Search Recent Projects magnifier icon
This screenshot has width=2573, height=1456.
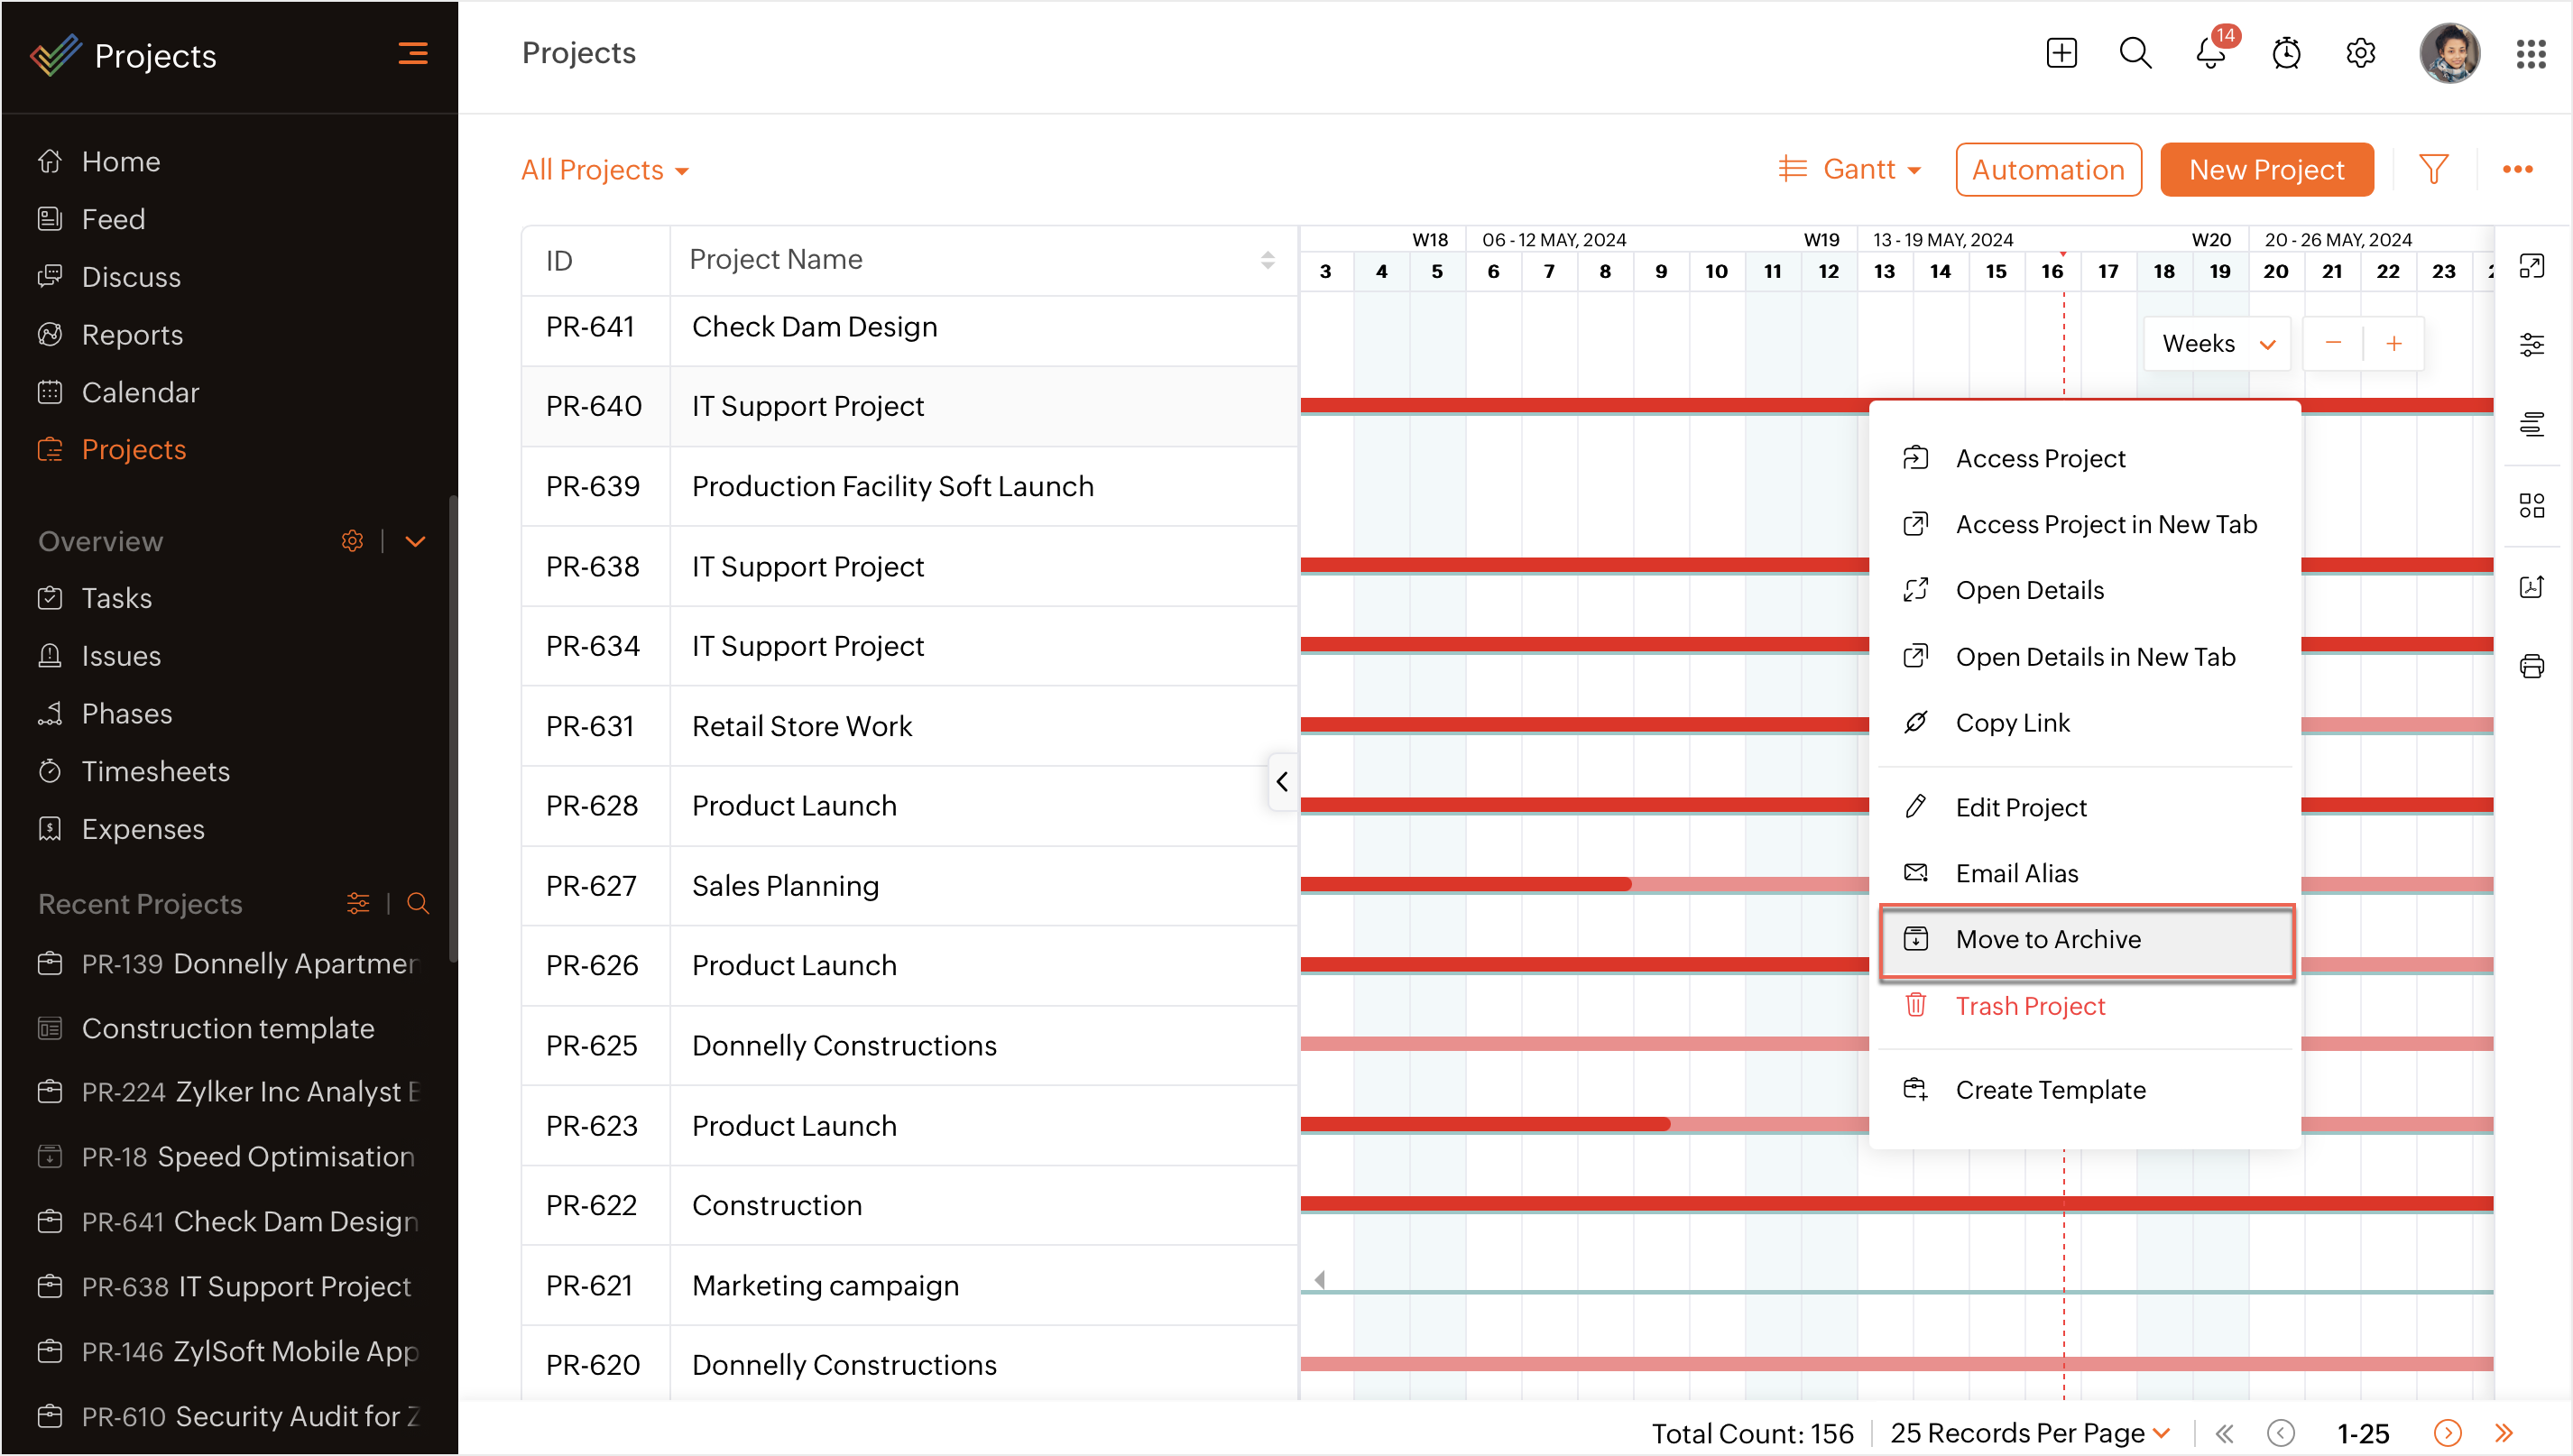[x=418, y=904]
